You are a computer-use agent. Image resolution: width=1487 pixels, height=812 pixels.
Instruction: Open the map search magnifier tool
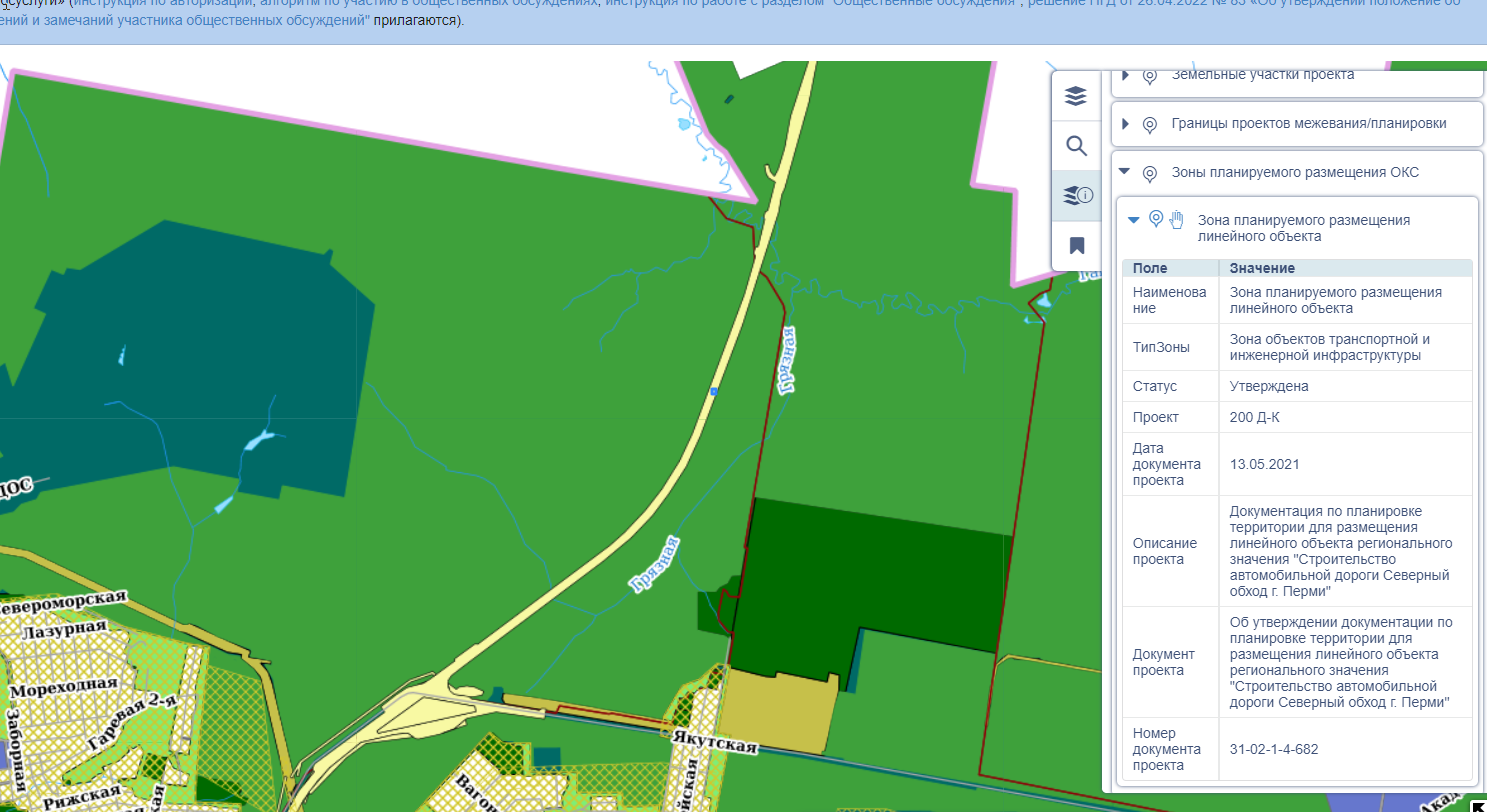click(x=1076, y=146)
